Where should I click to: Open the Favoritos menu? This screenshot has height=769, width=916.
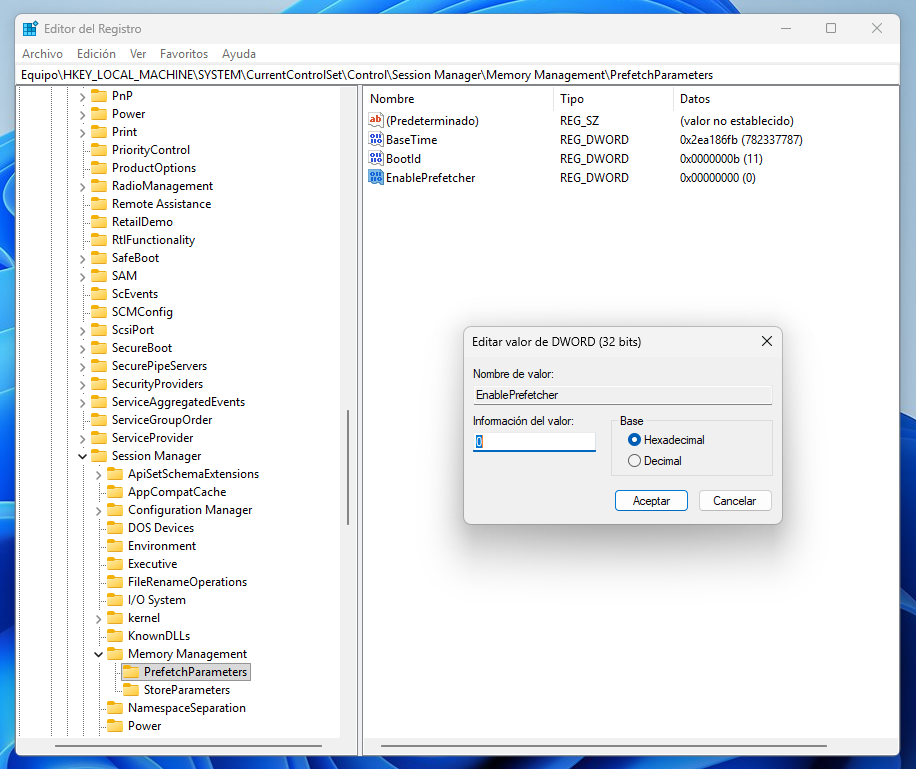pos(184,54)
